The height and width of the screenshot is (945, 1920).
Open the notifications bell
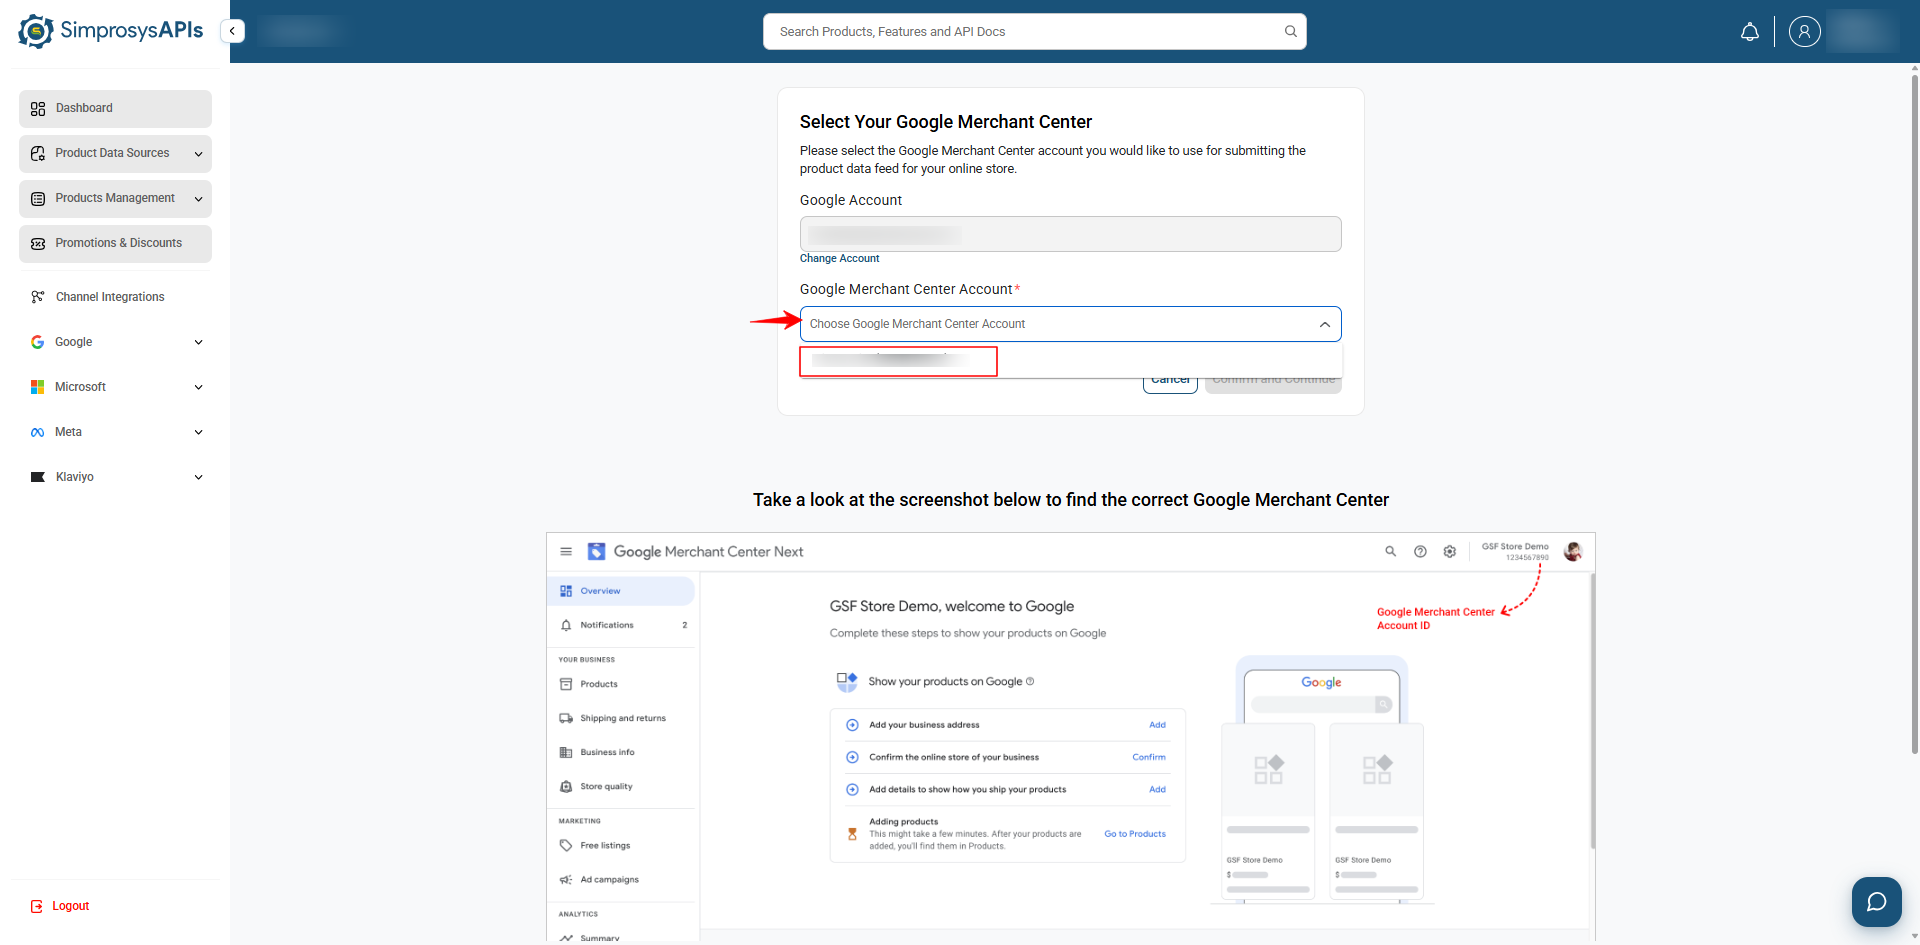pos(1749,32)
